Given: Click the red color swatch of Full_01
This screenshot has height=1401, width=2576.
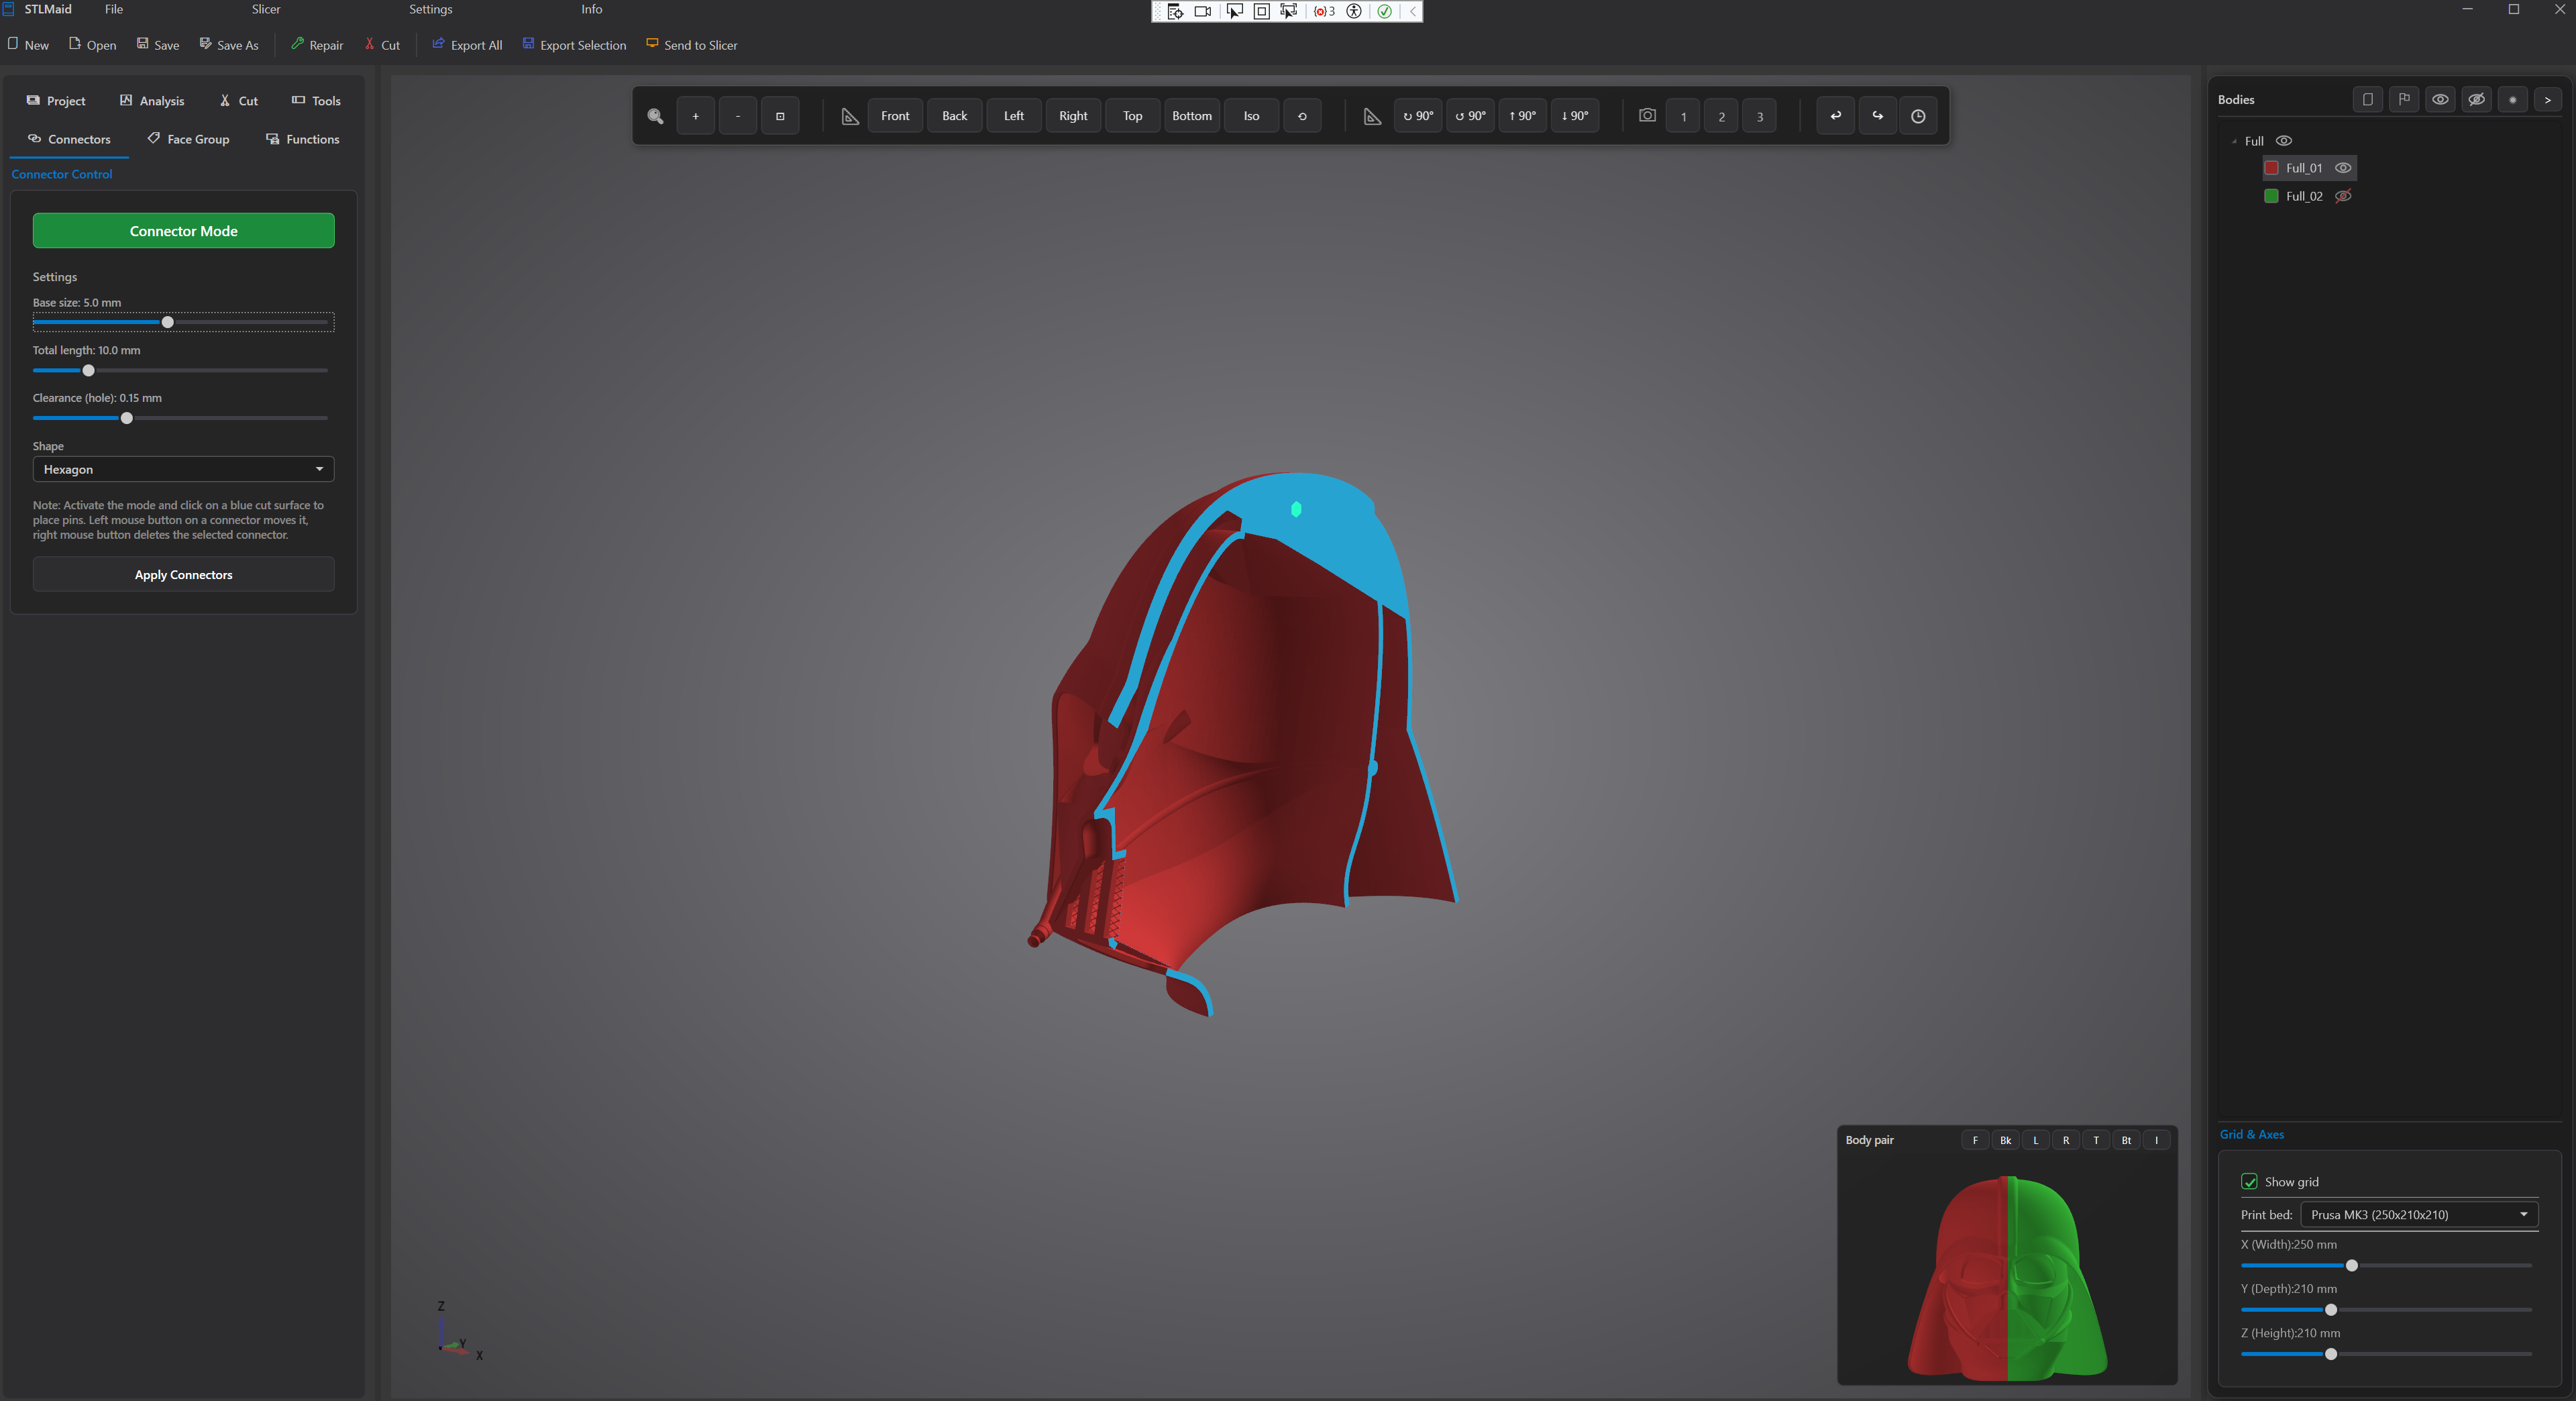Looking at the screenshot, I should [x=2271, y=168].
